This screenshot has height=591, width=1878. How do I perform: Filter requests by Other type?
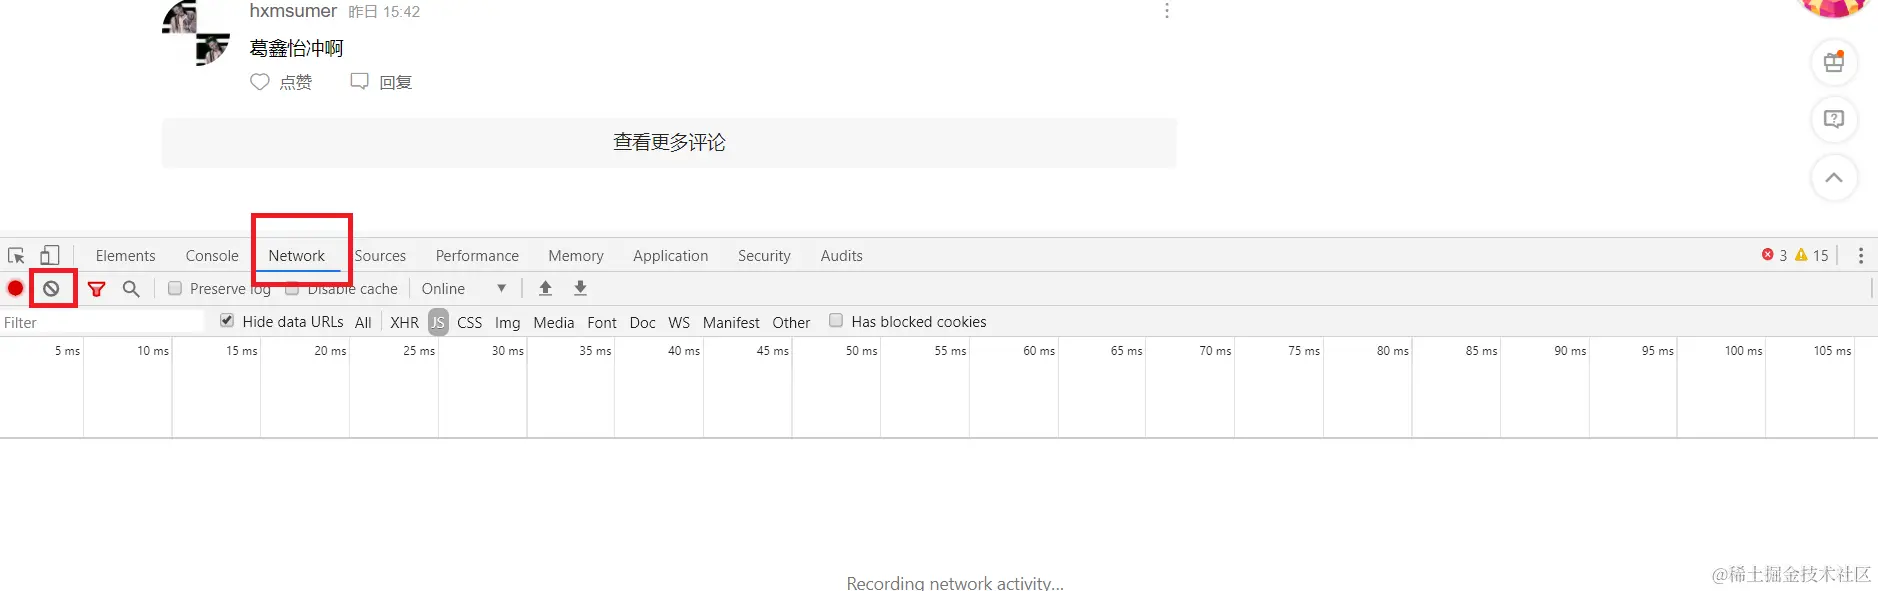tap(791, 322)
